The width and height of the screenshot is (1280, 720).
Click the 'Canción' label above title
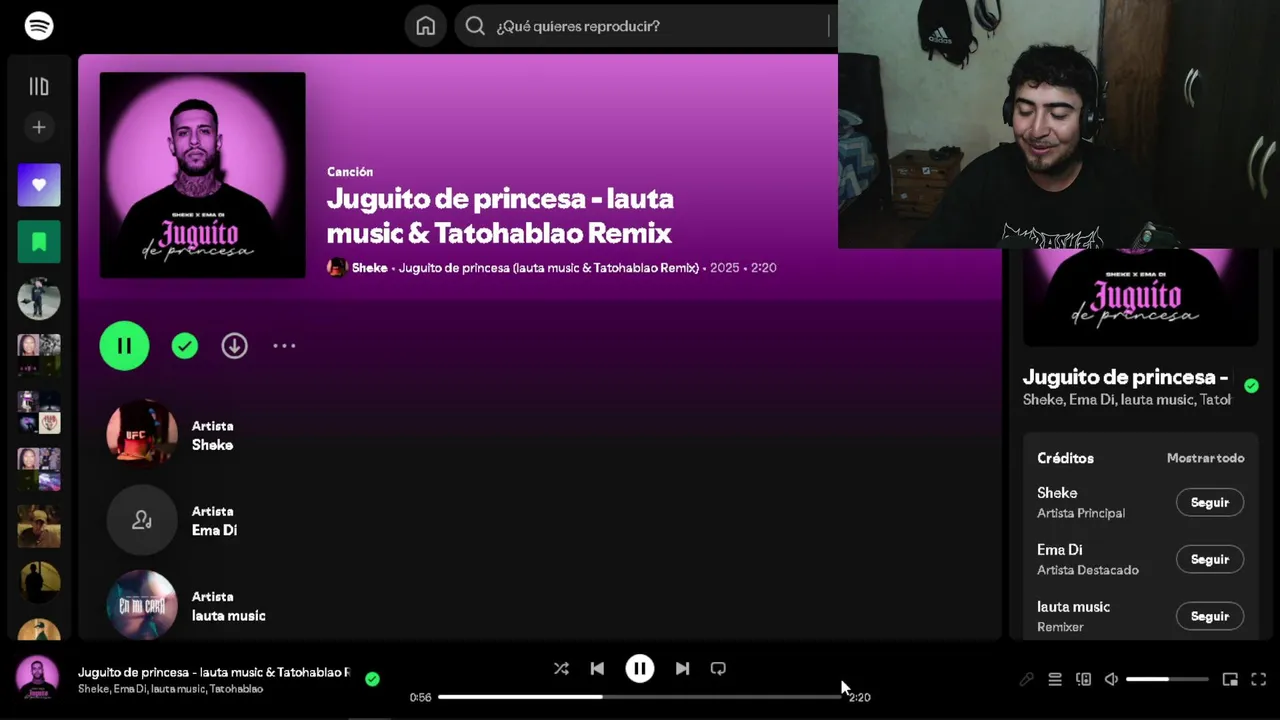350,172
